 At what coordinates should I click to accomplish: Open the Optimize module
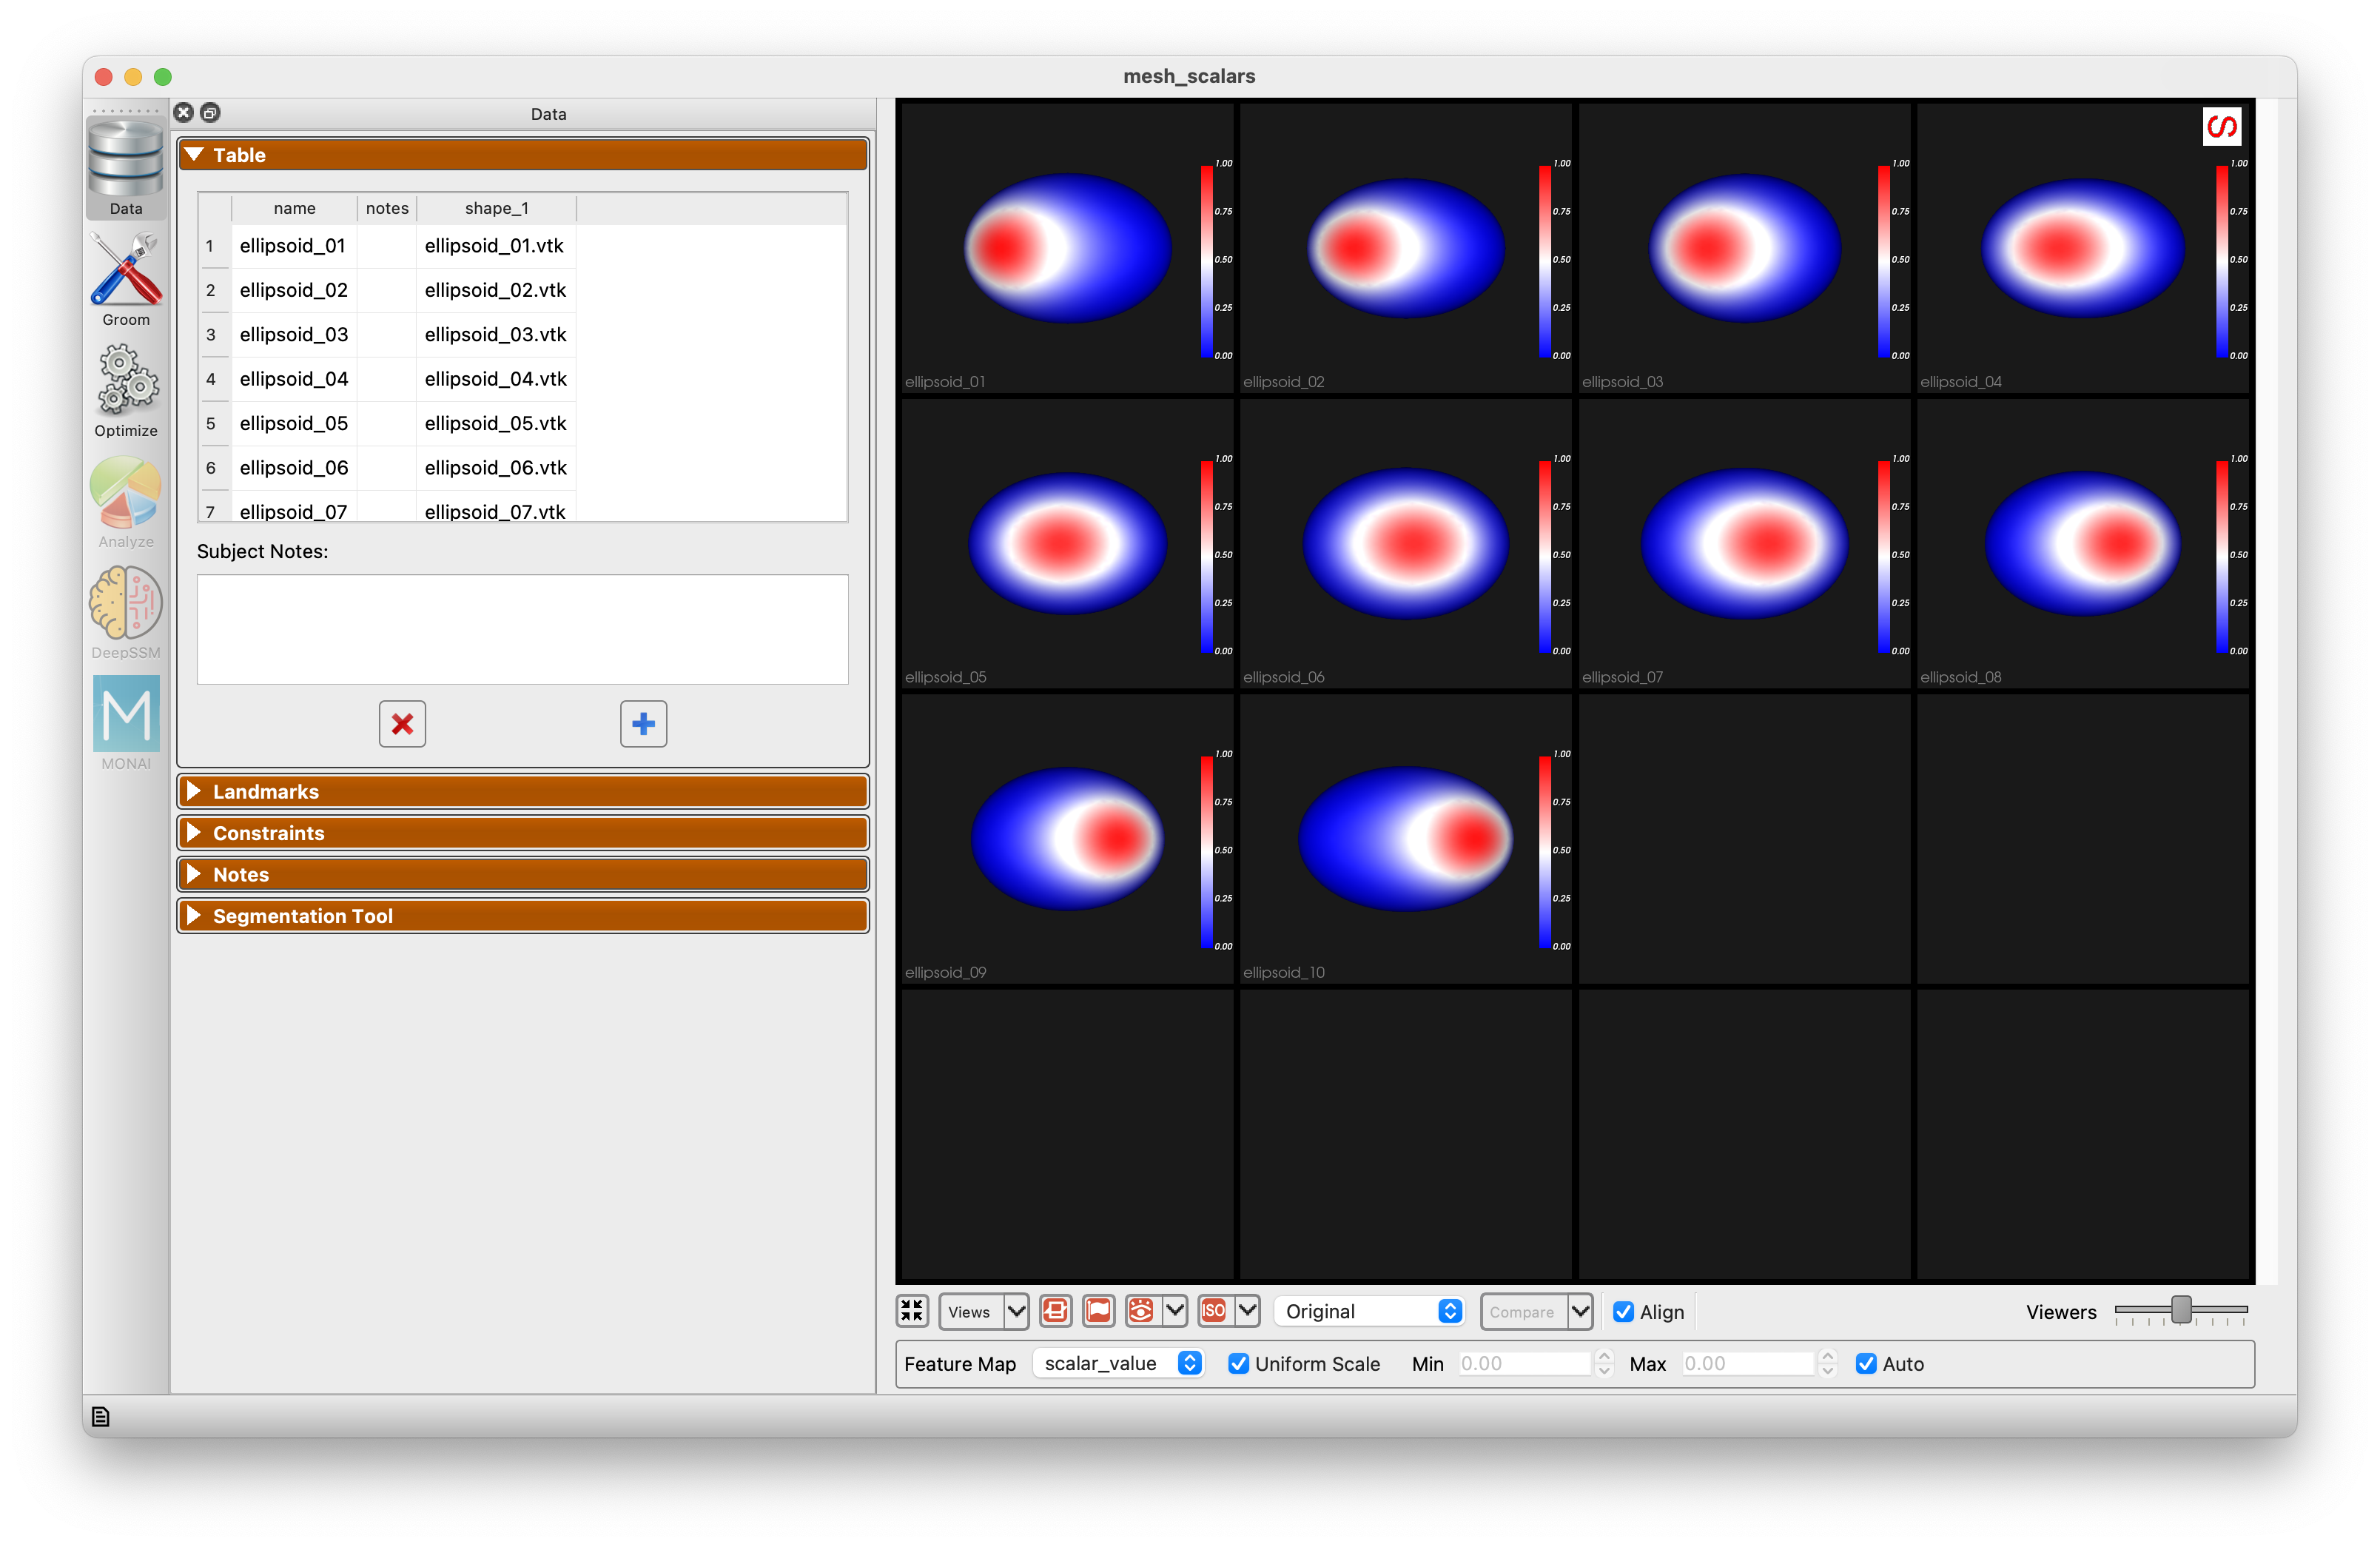(x=126, y=390)
